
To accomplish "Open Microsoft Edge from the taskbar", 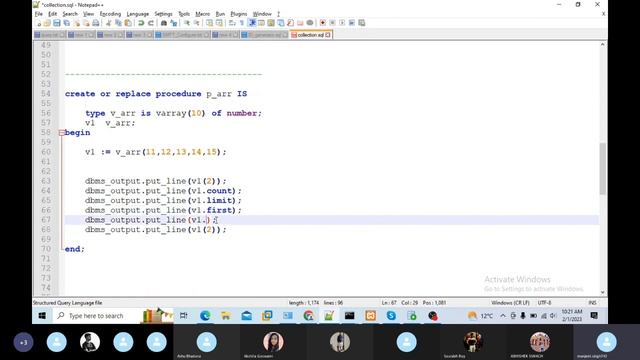I will (x=205, y=316).
